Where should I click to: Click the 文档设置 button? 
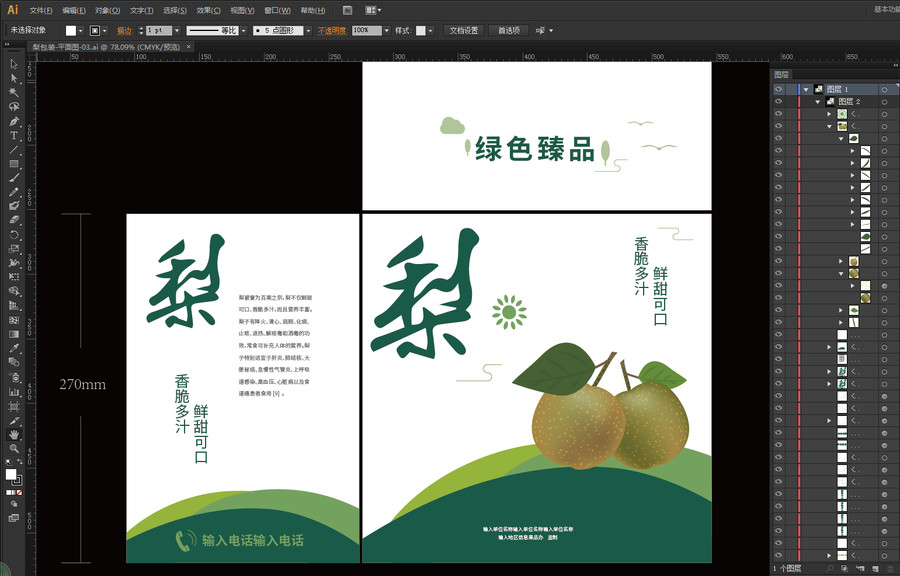tap(464, 30)
